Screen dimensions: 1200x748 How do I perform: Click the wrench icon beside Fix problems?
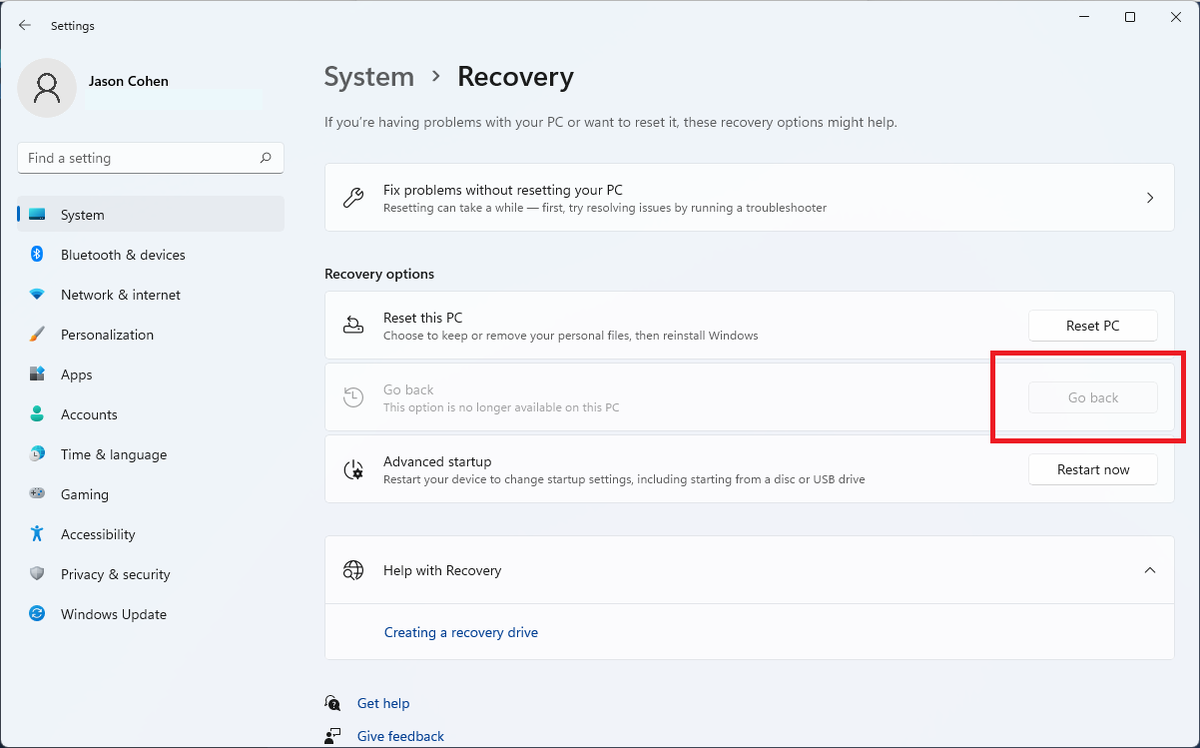353,197
